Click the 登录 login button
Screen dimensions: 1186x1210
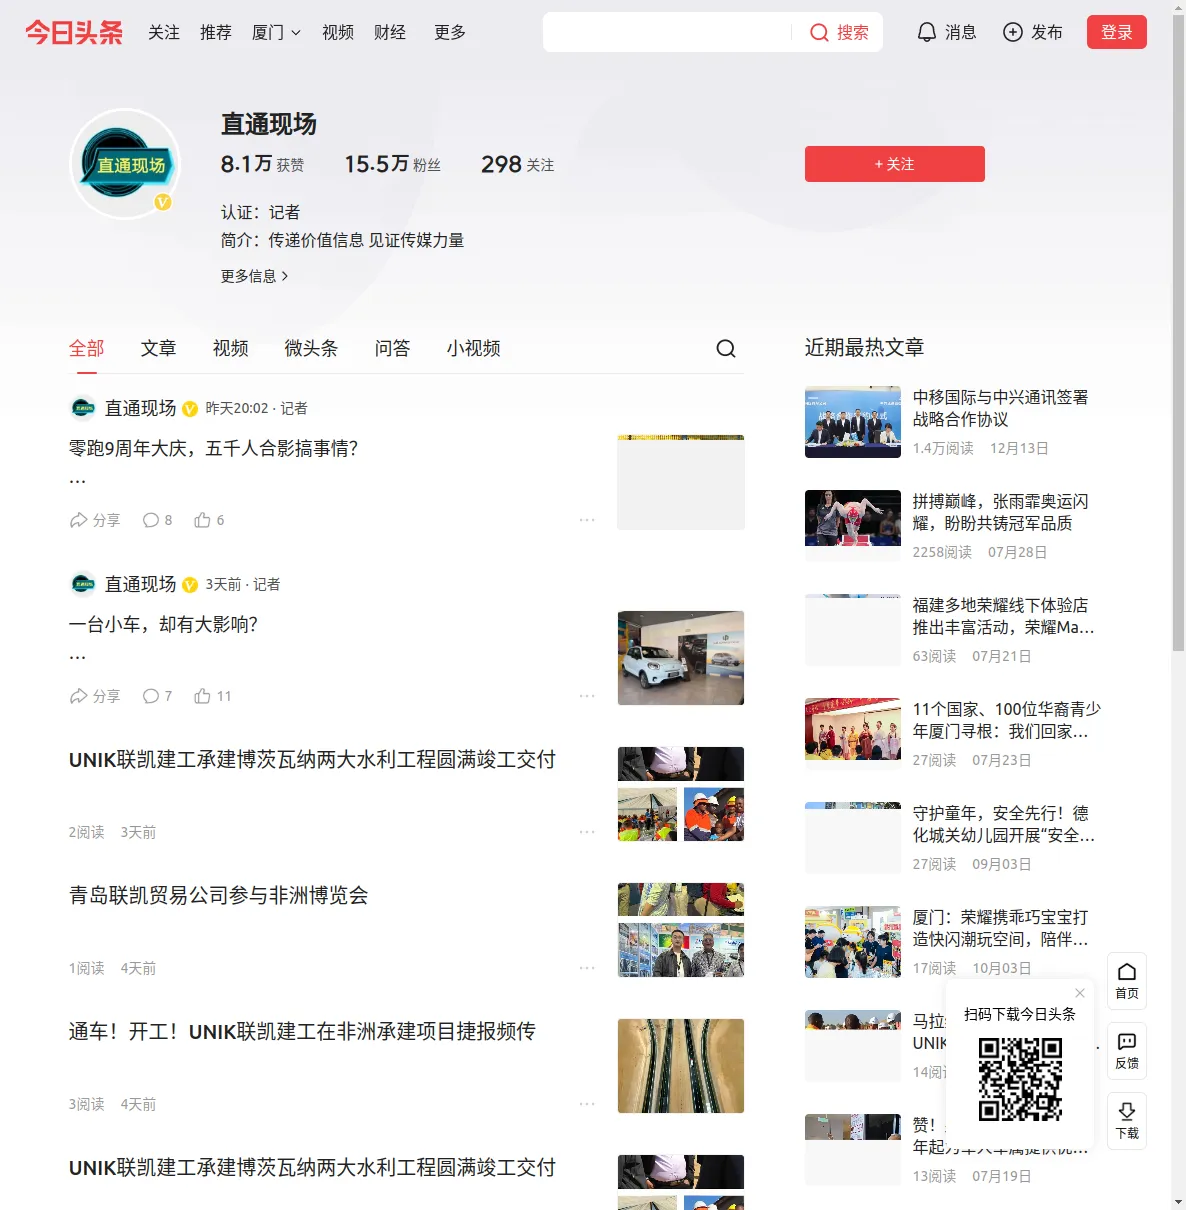pos(1117,32)
